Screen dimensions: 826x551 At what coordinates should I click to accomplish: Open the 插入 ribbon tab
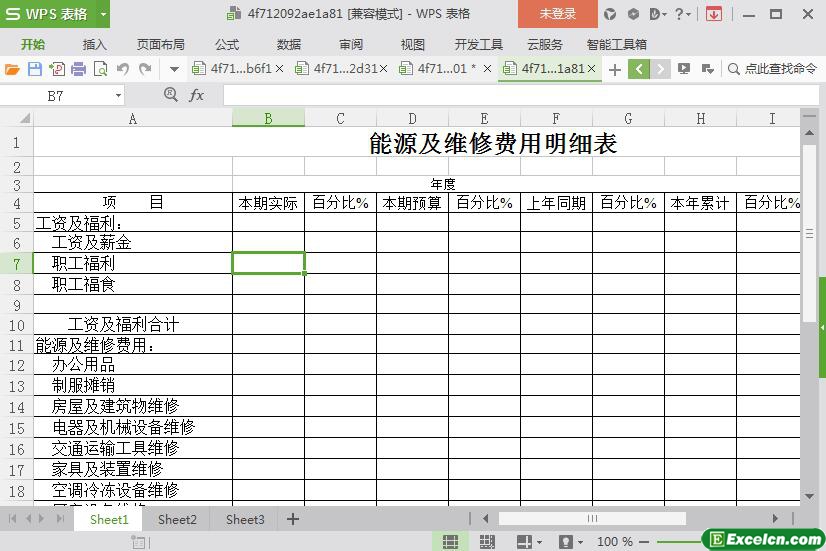click(95, 44)
